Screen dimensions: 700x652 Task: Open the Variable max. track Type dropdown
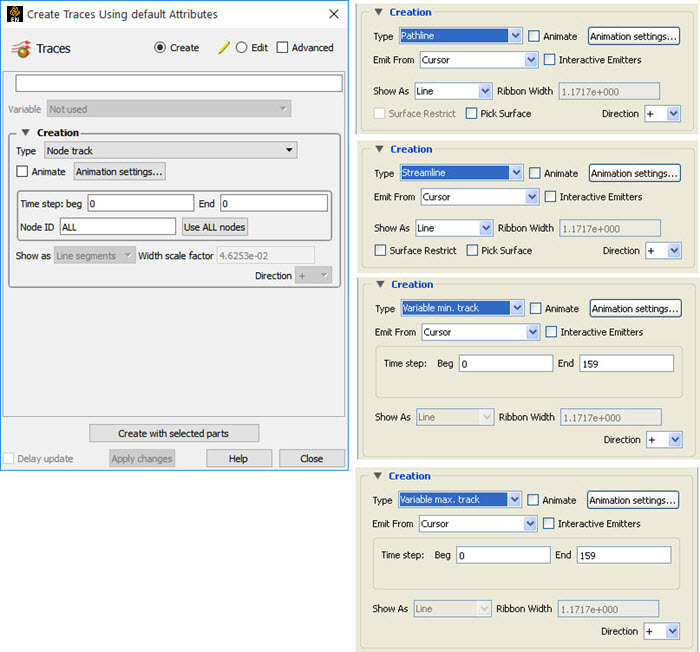[460, 500]
